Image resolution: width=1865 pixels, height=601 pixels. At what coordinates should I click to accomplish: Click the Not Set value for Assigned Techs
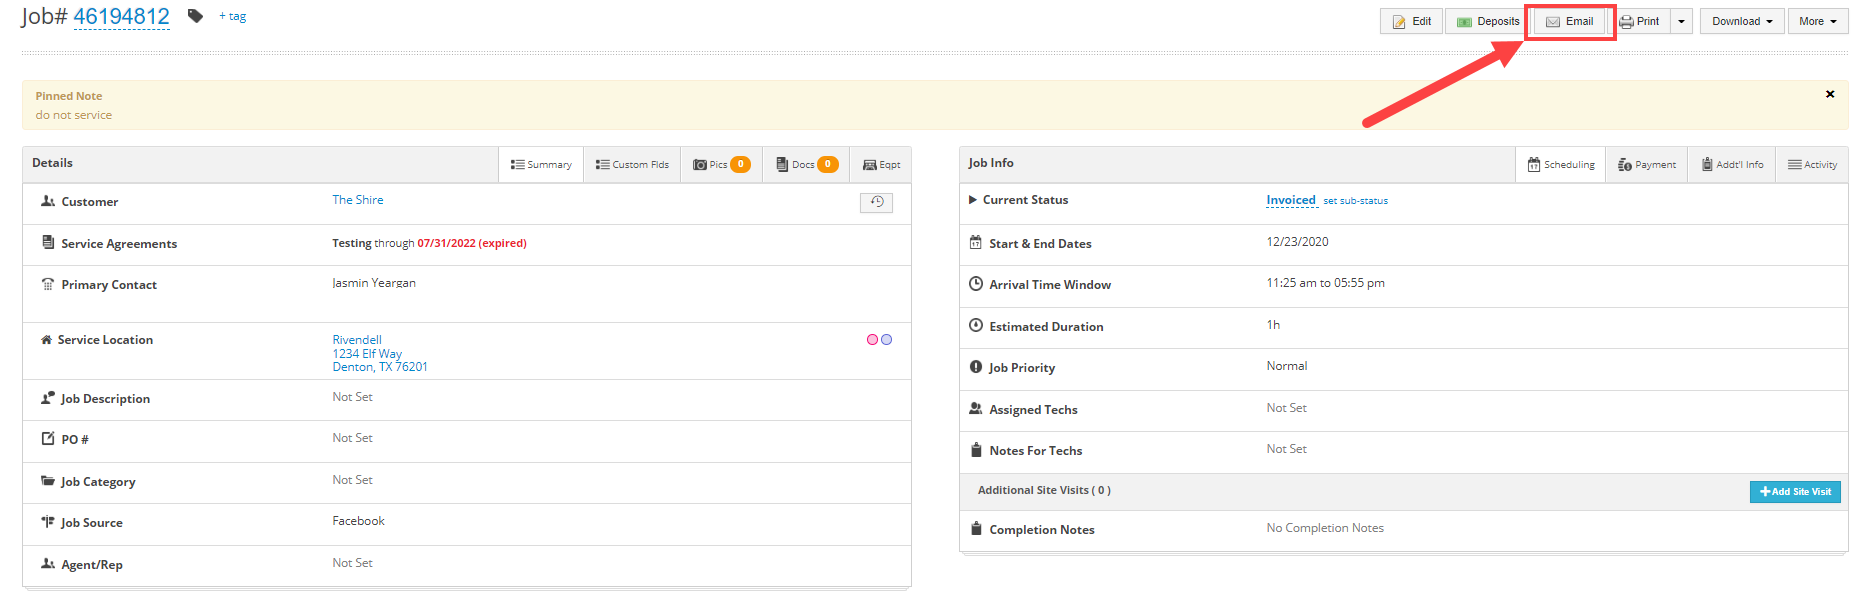(x=1286, y=408)
